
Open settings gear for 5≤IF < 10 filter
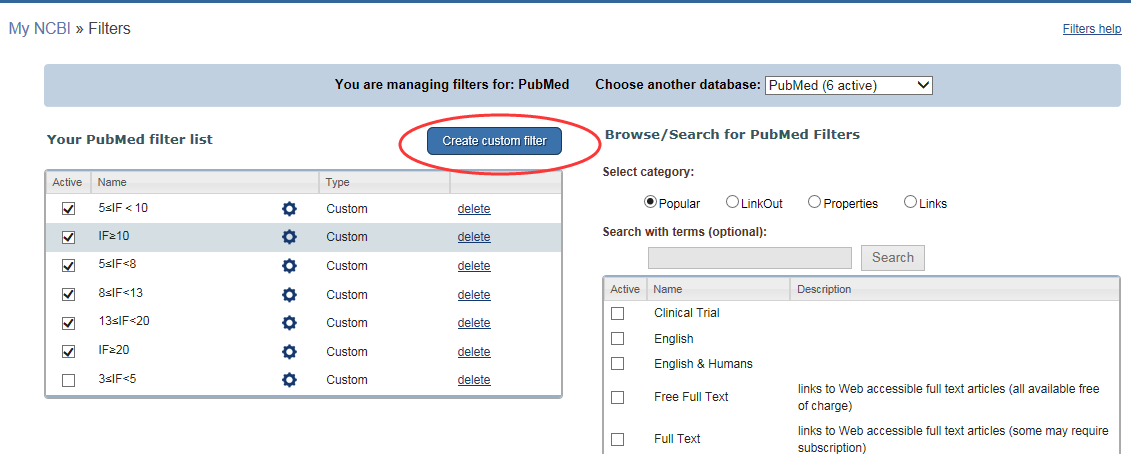coord(289,209)
